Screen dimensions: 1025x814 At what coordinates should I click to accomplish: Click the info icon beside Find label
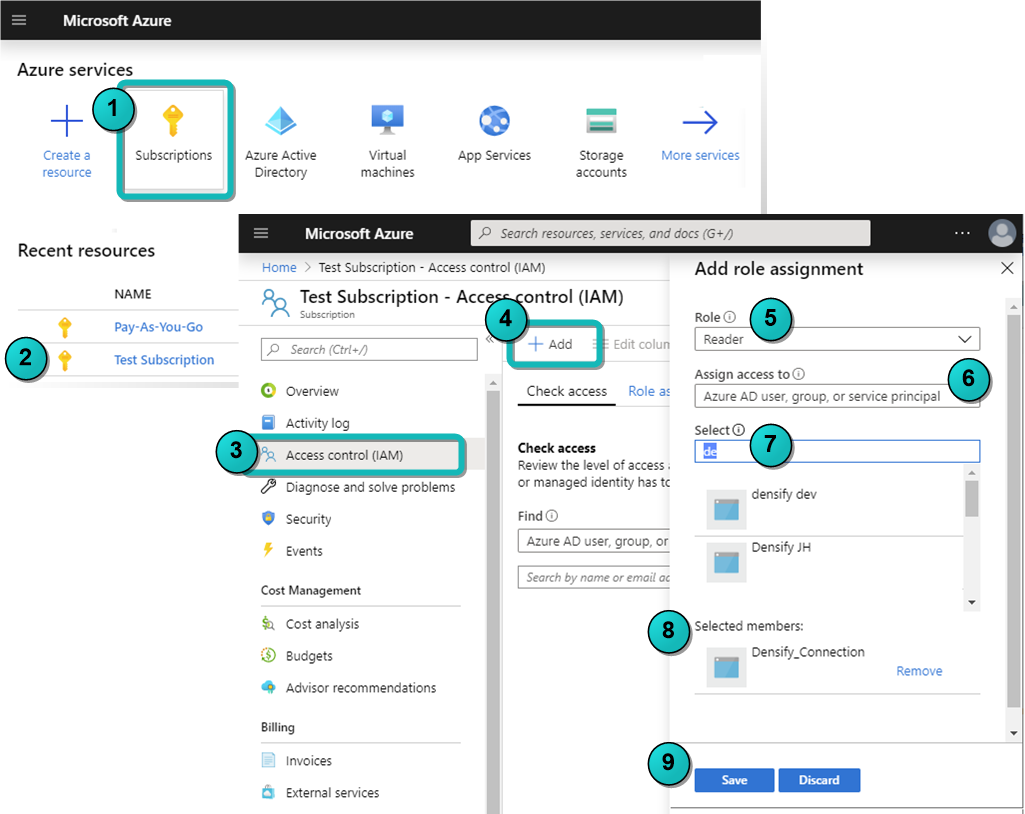click(x=552, y=516)
